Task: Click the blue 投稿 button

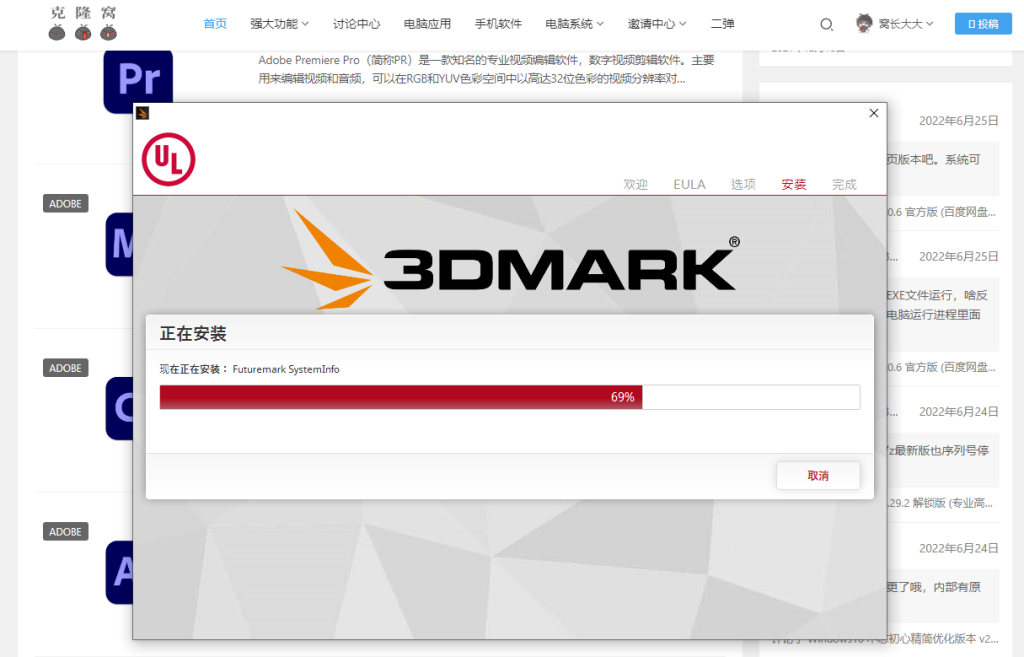Action: pyautogui.click(x=983, y=24)
